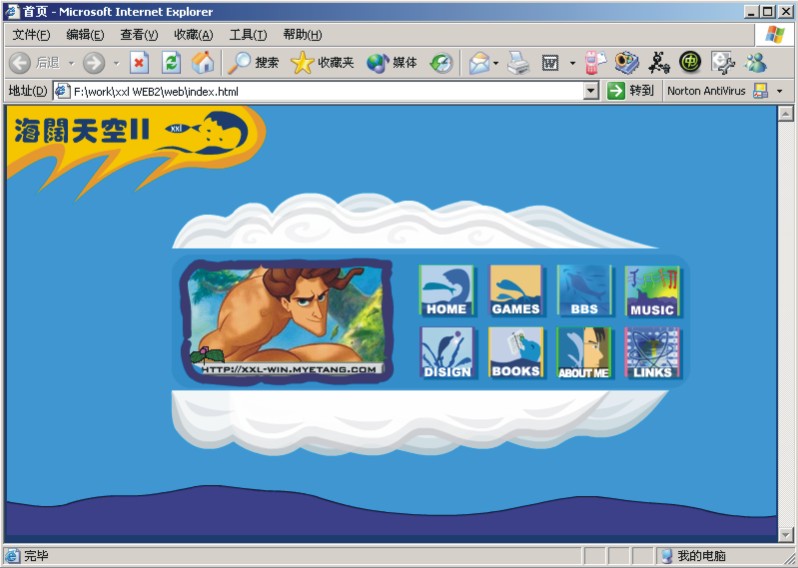The image size is (798, 568).
Task: Go to the Home page toolbar icon
Action: (x=202, y=63)
